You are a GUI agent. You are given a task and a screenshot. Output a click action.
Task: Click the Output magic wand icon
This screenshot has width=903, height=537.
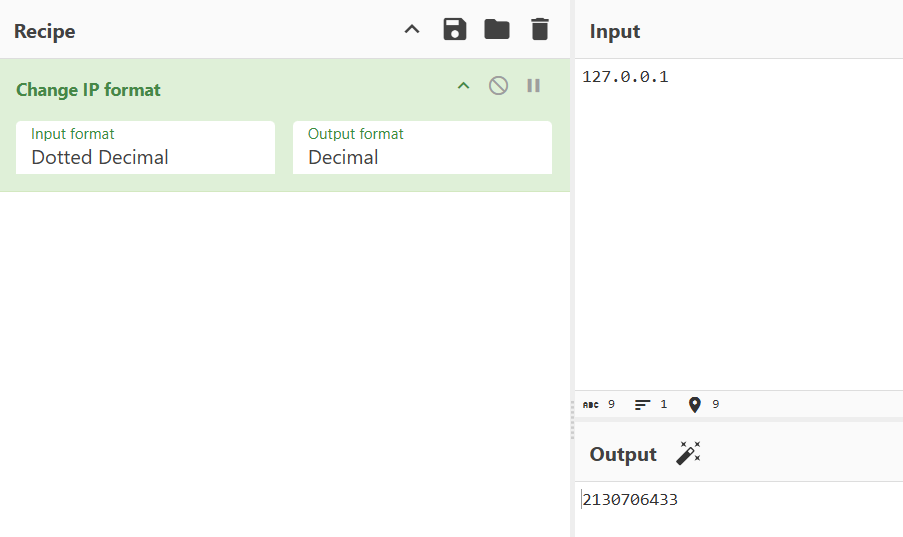click(688, 453)
